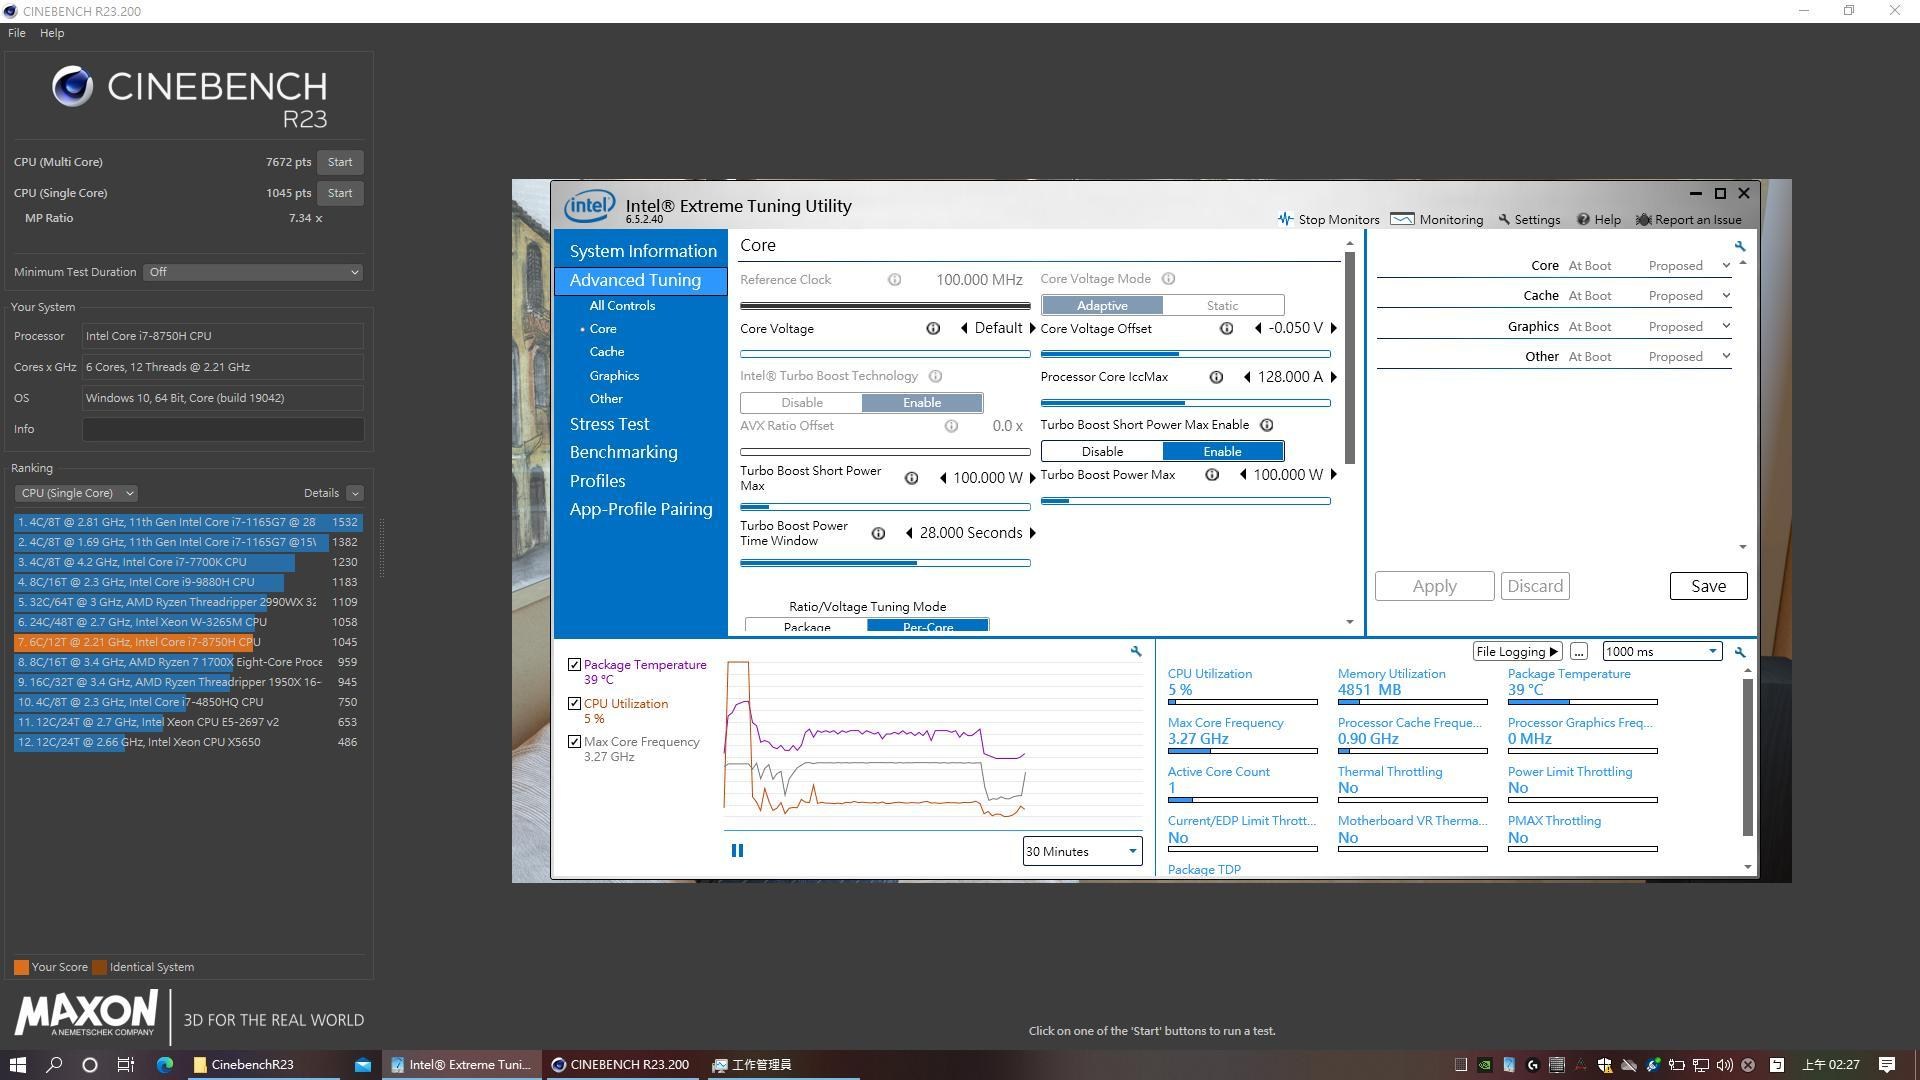Expand the Graphics proposed settings row

[x=1726, y=327]
